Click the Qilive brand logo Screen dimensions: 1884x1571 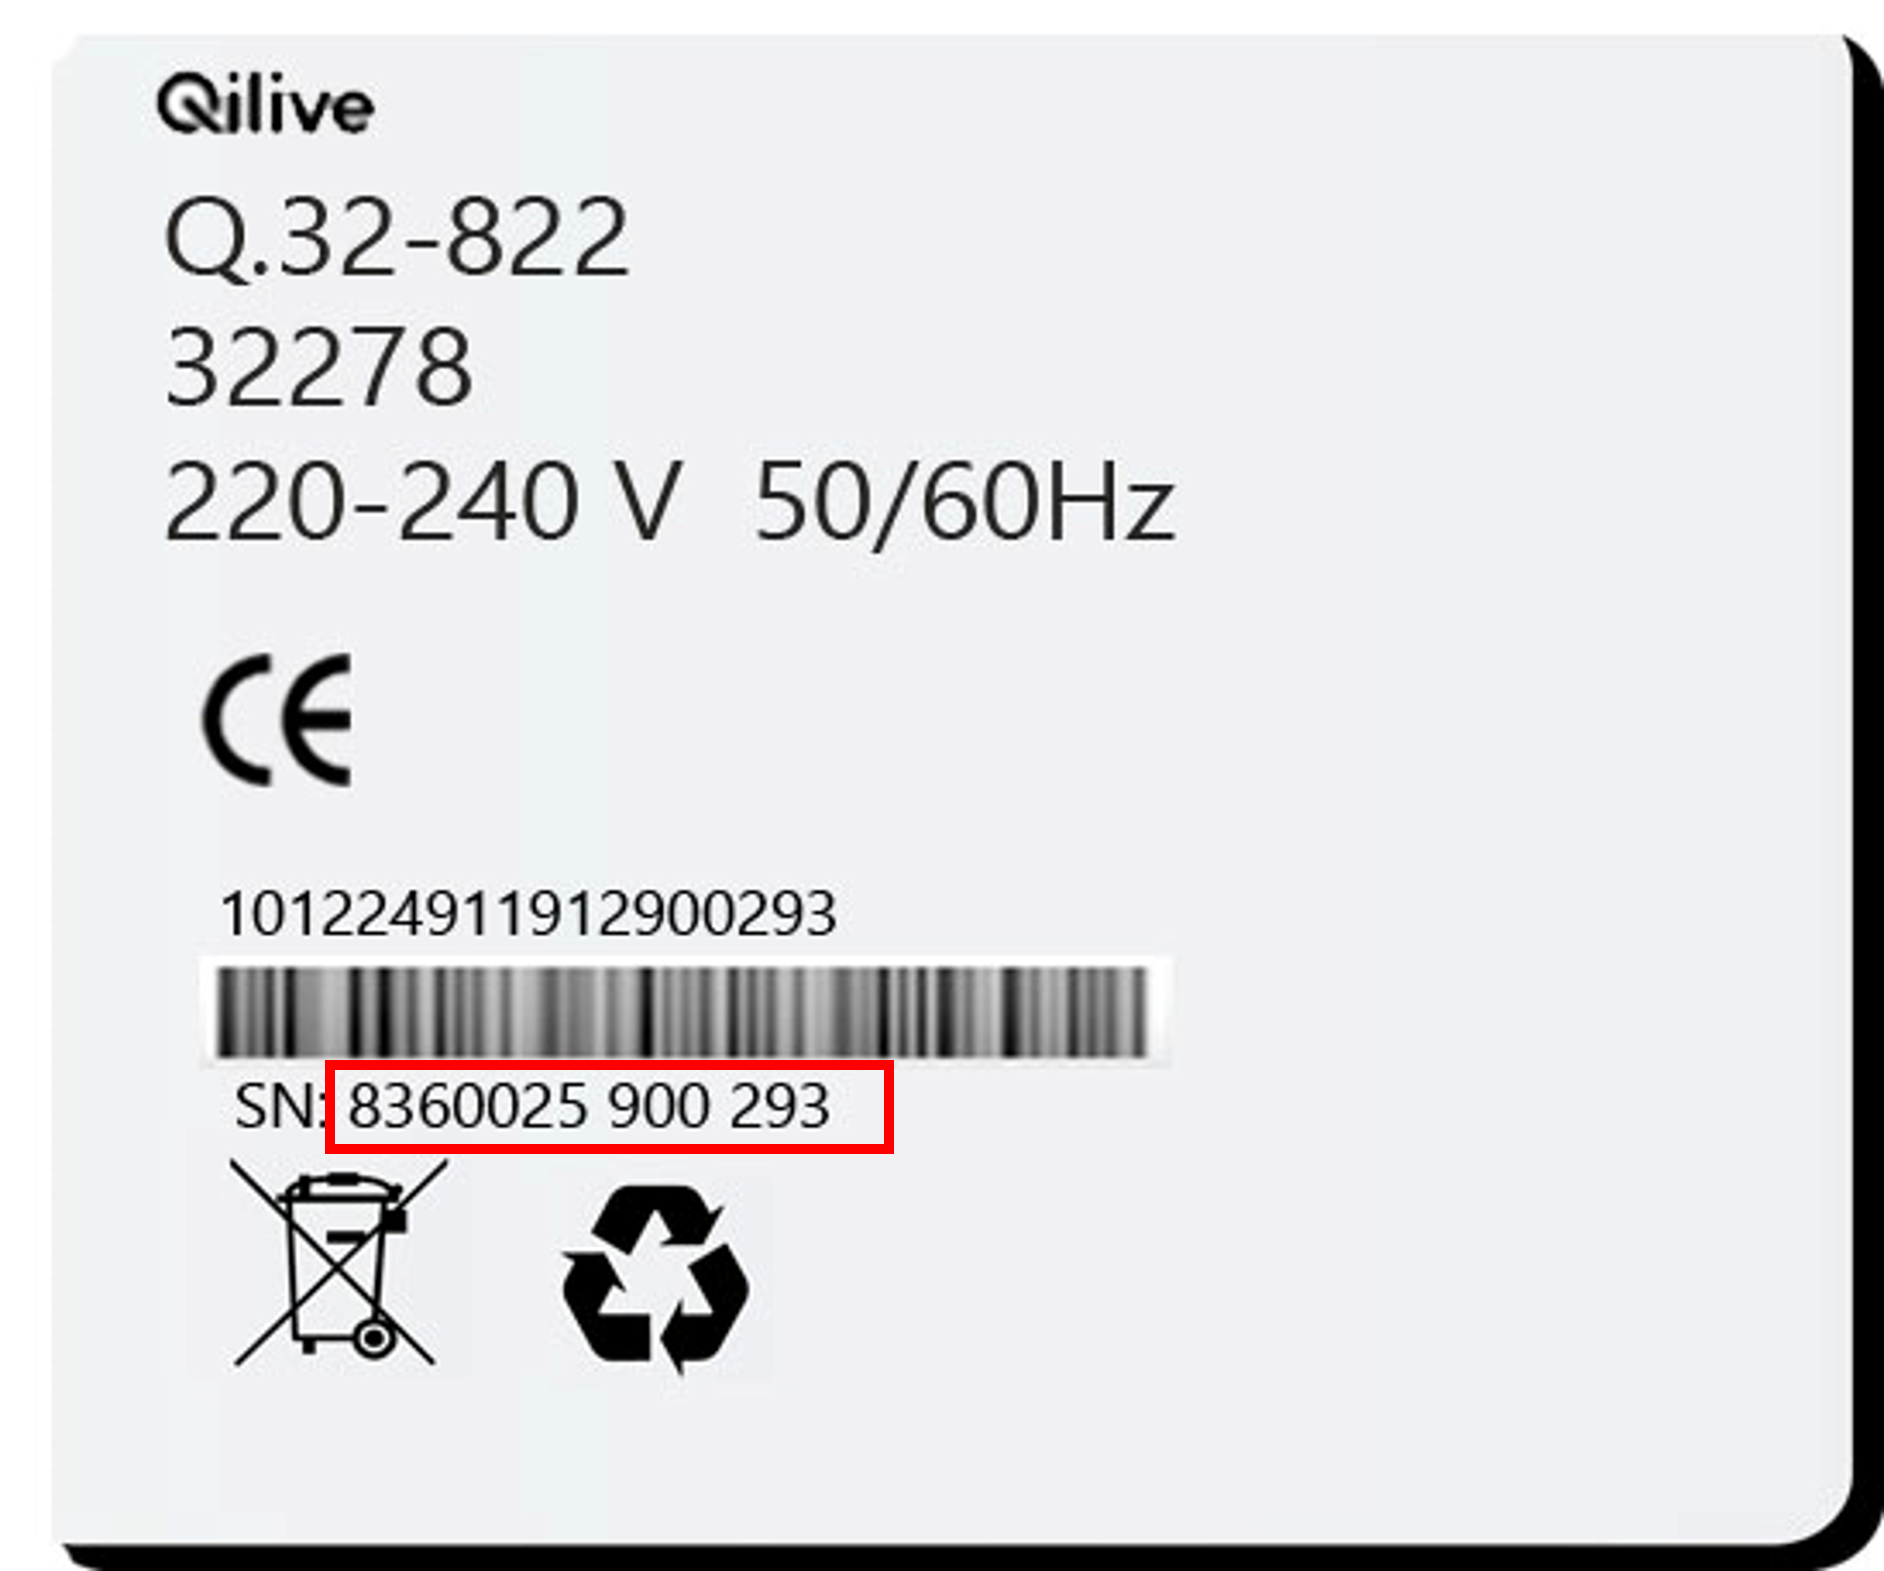coord(266,103)
